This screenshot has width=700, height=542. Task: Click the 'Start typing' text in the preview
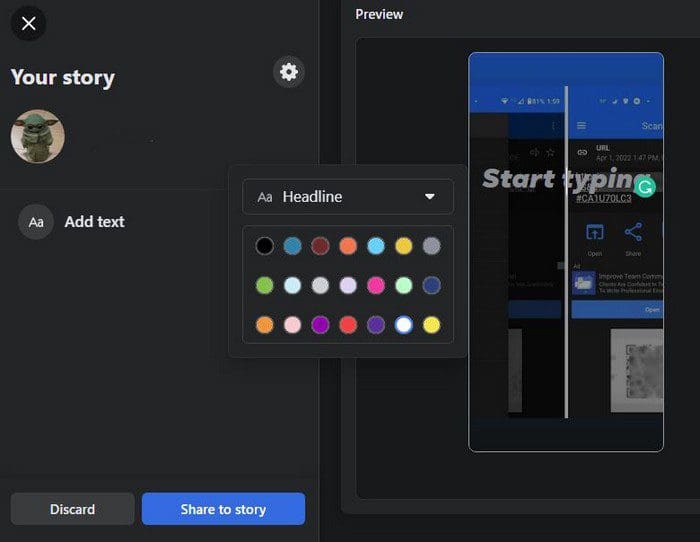click(x=555, y=180)
